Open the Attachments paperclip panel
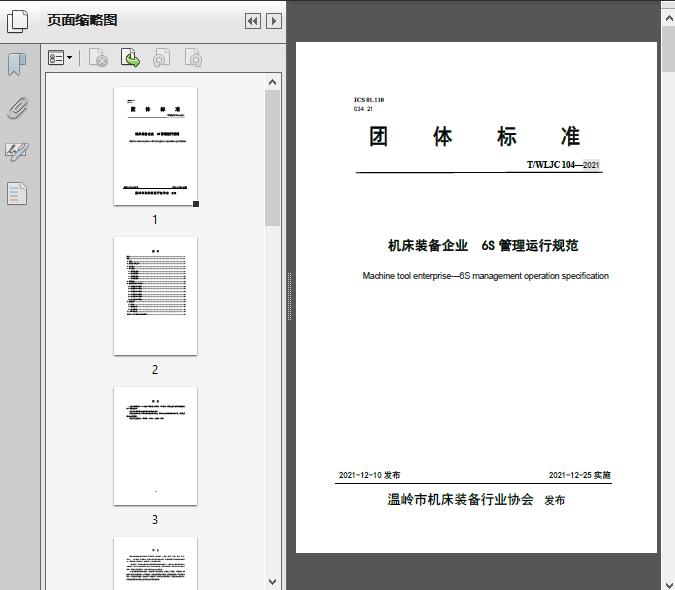675x590 pixels. (17, 108)
